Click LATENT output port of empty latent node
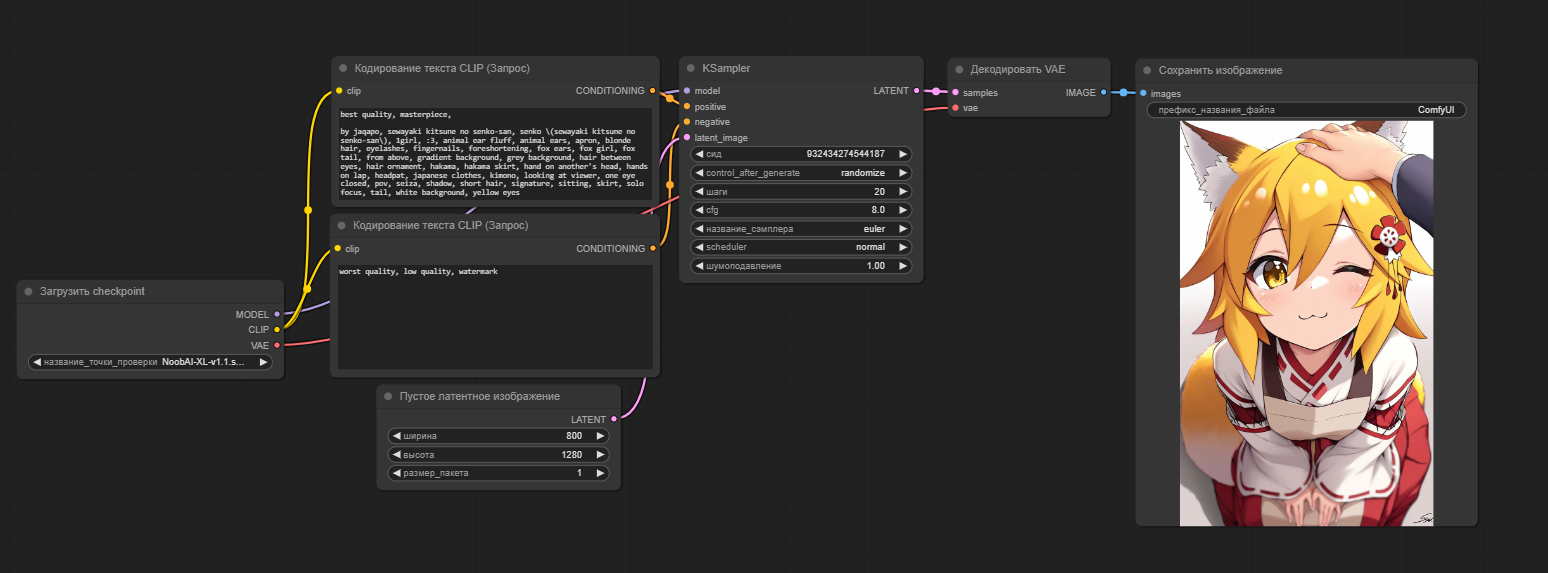Image resolution: width=1548 pixels, height=573 pixels. pyautogui.click(x=614, y=419)
